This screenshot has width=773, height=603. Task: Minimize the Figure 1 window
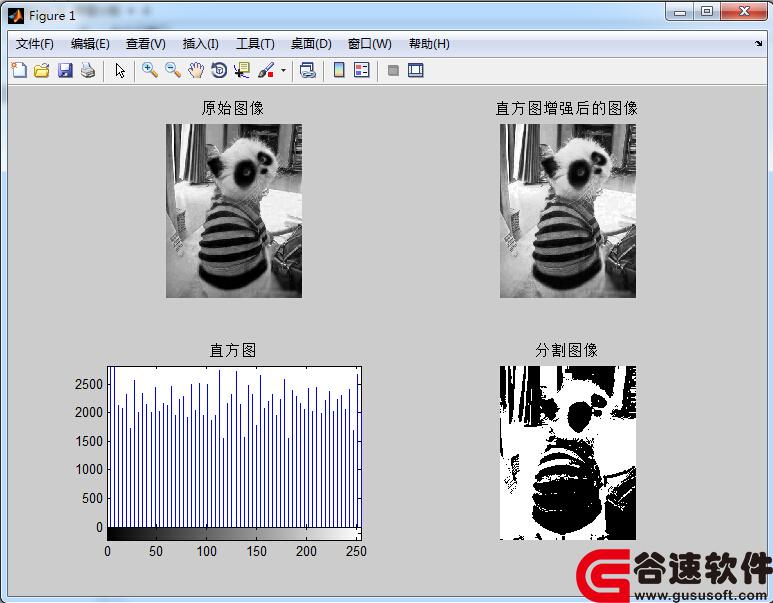click(x=680, y=11)
